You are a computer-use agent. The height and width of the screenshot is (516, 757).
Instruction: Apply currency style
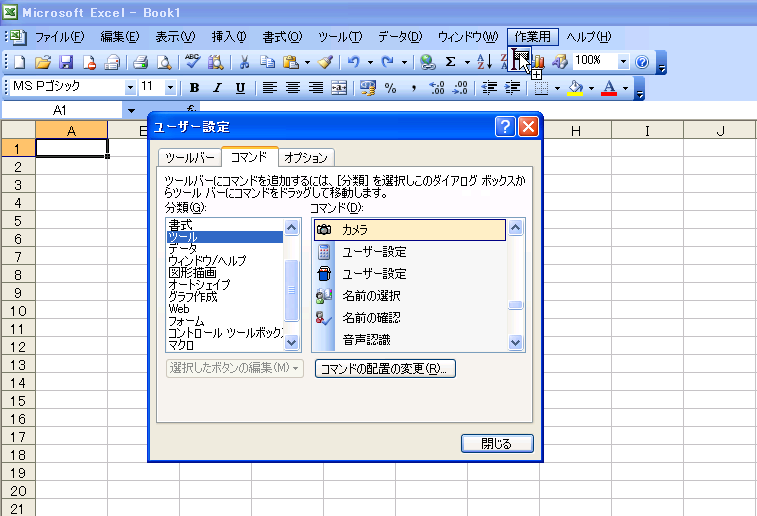tap(367, 88)
